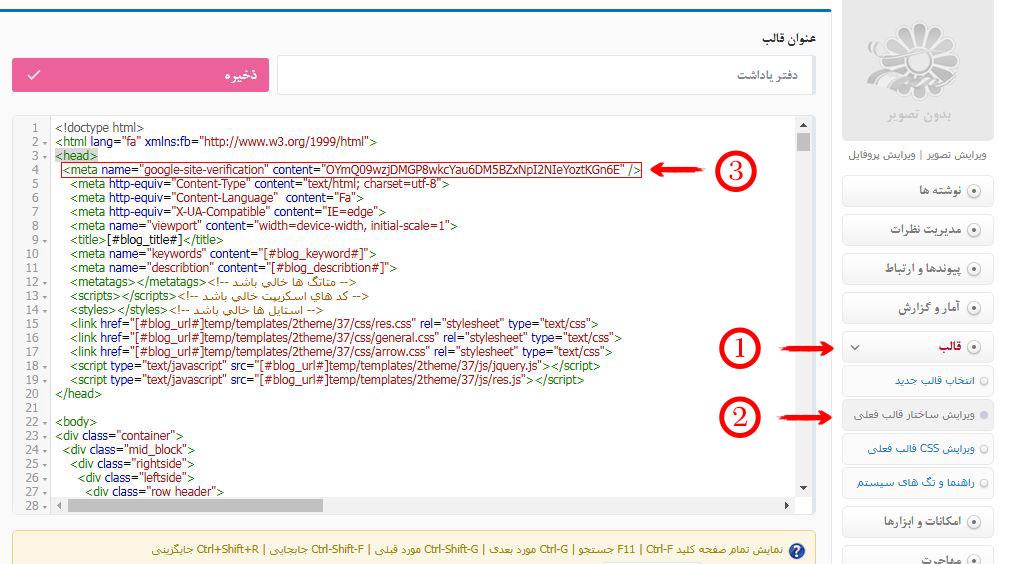Image resolution: width=1022 pixels, height=564 pixels.
Task: Fold the script tag on line 18
Action: (45, 367)
